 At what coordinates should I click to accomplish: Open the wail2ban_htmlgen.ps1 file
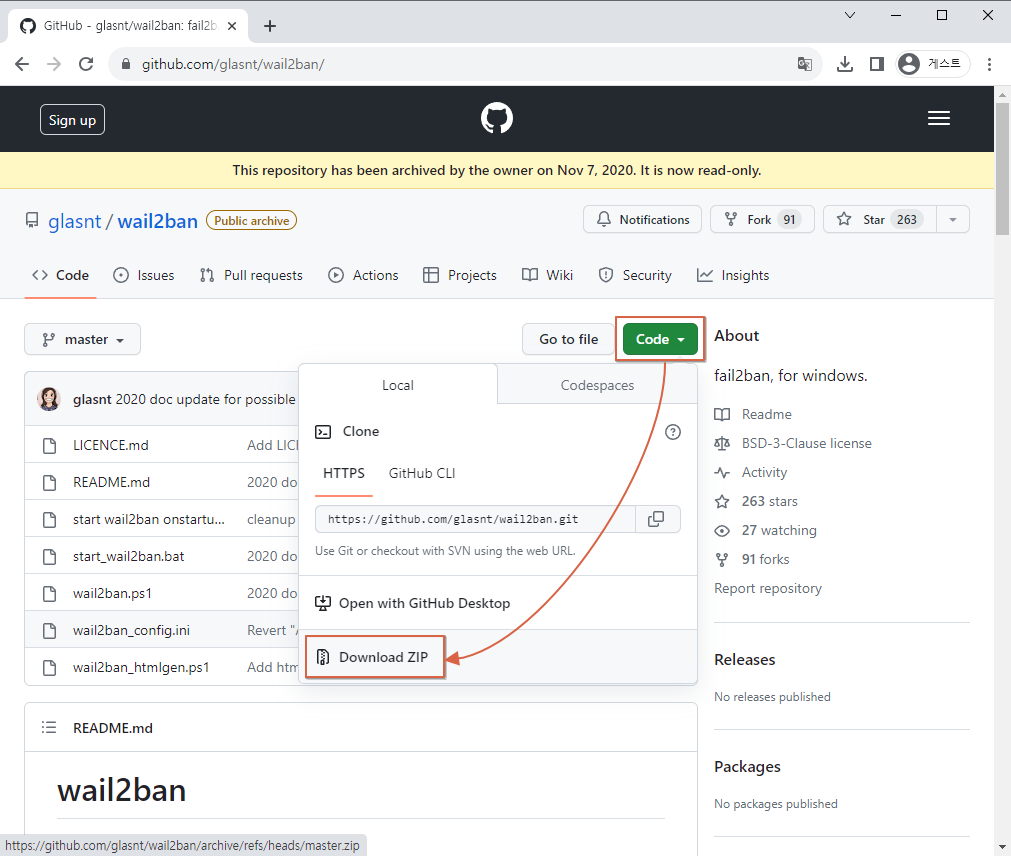coord(141,668)
